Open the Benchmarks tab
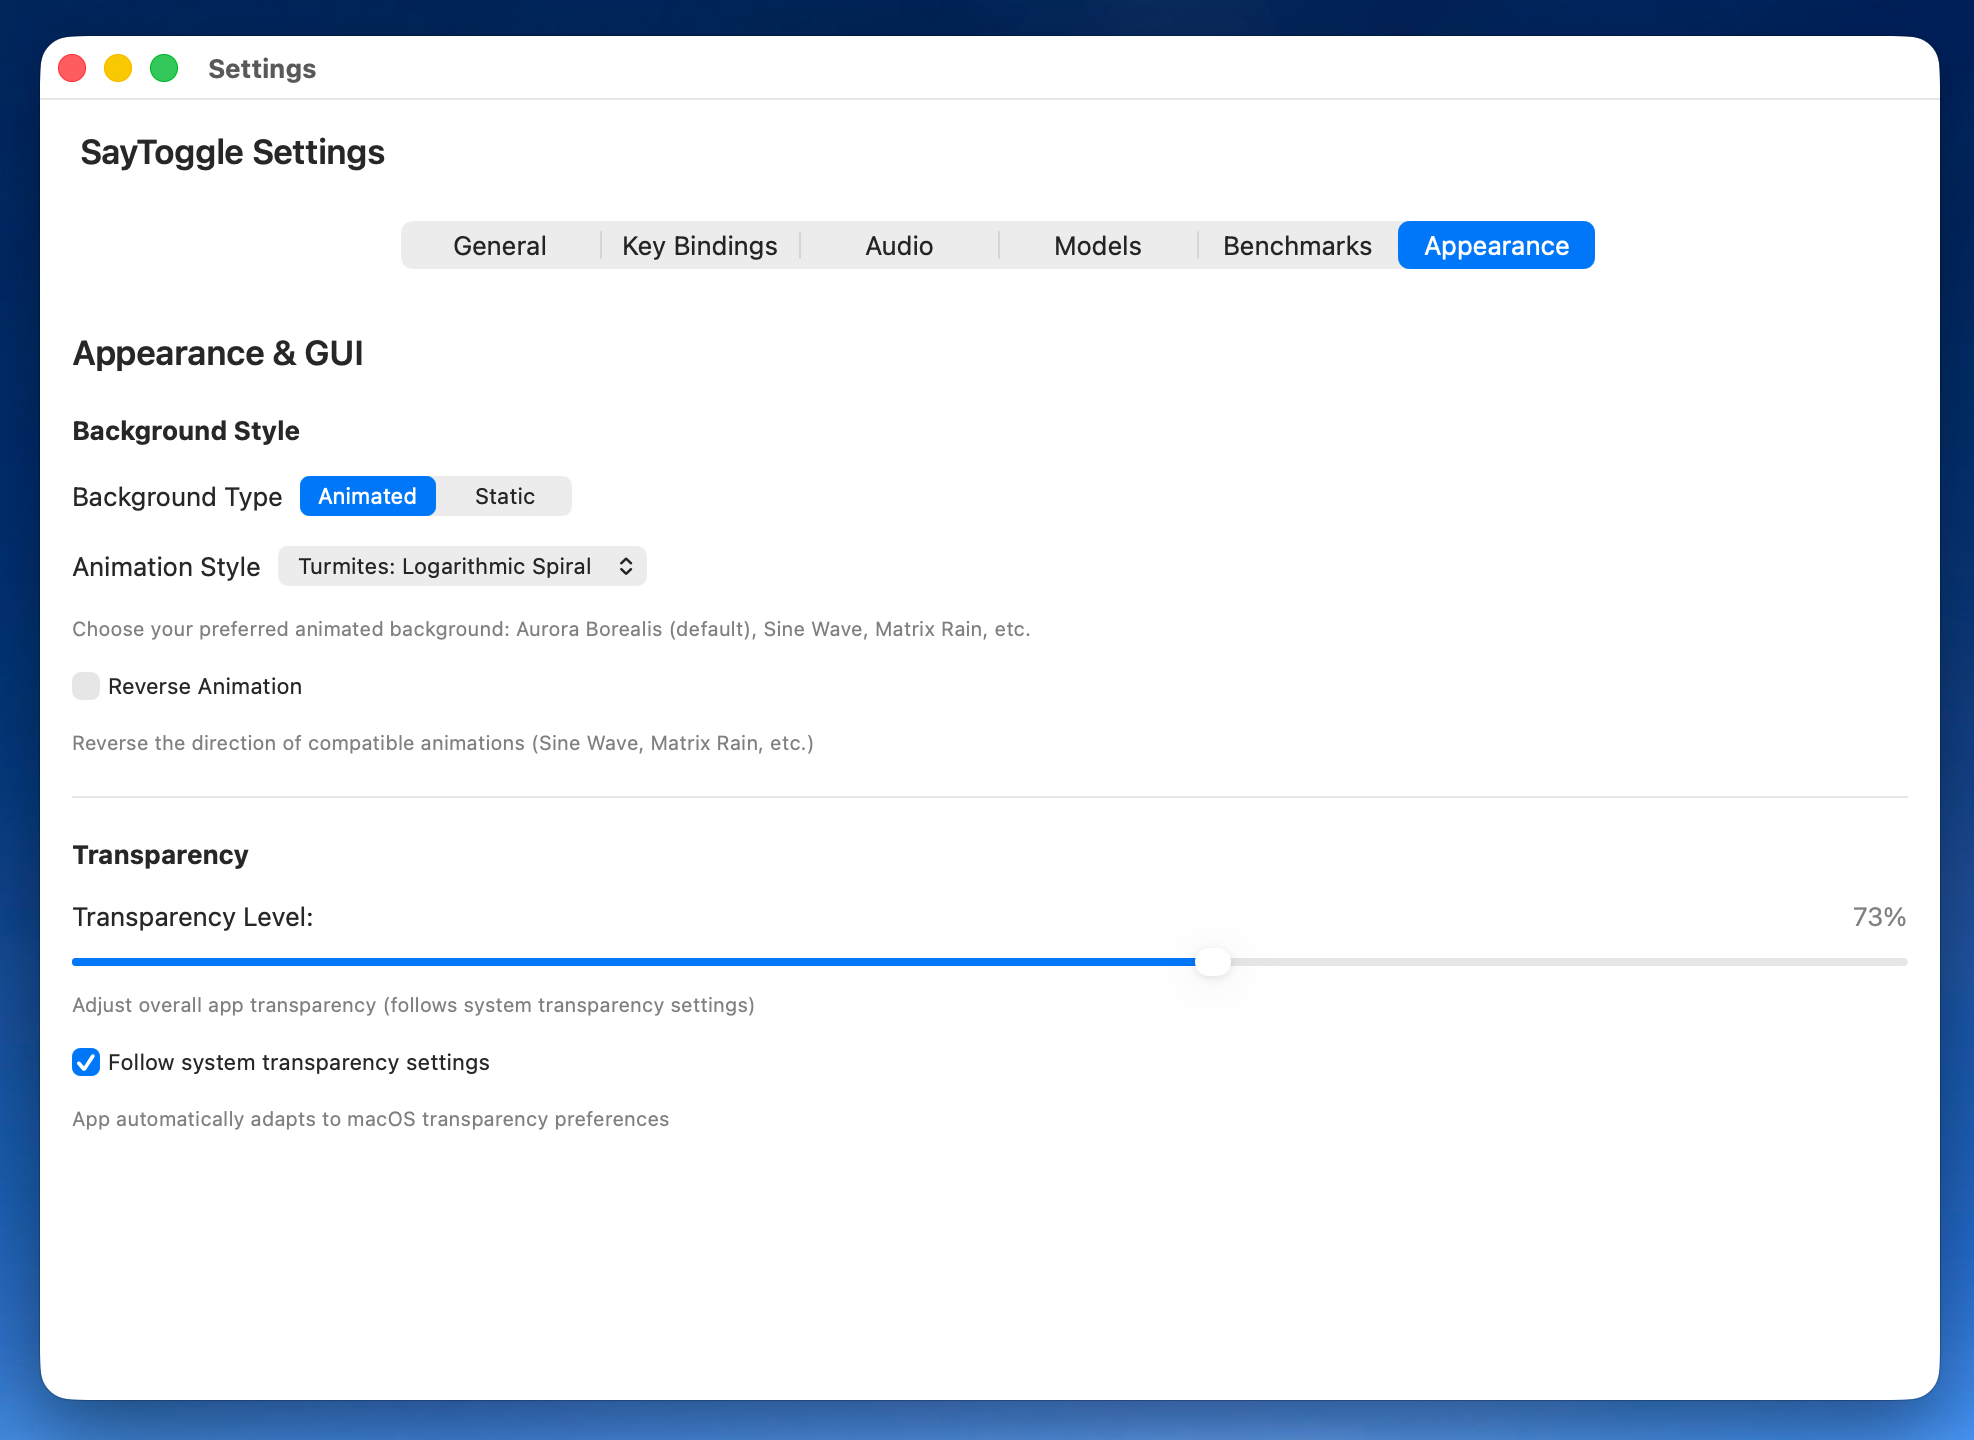1974x1440 pixels. 1296,245
